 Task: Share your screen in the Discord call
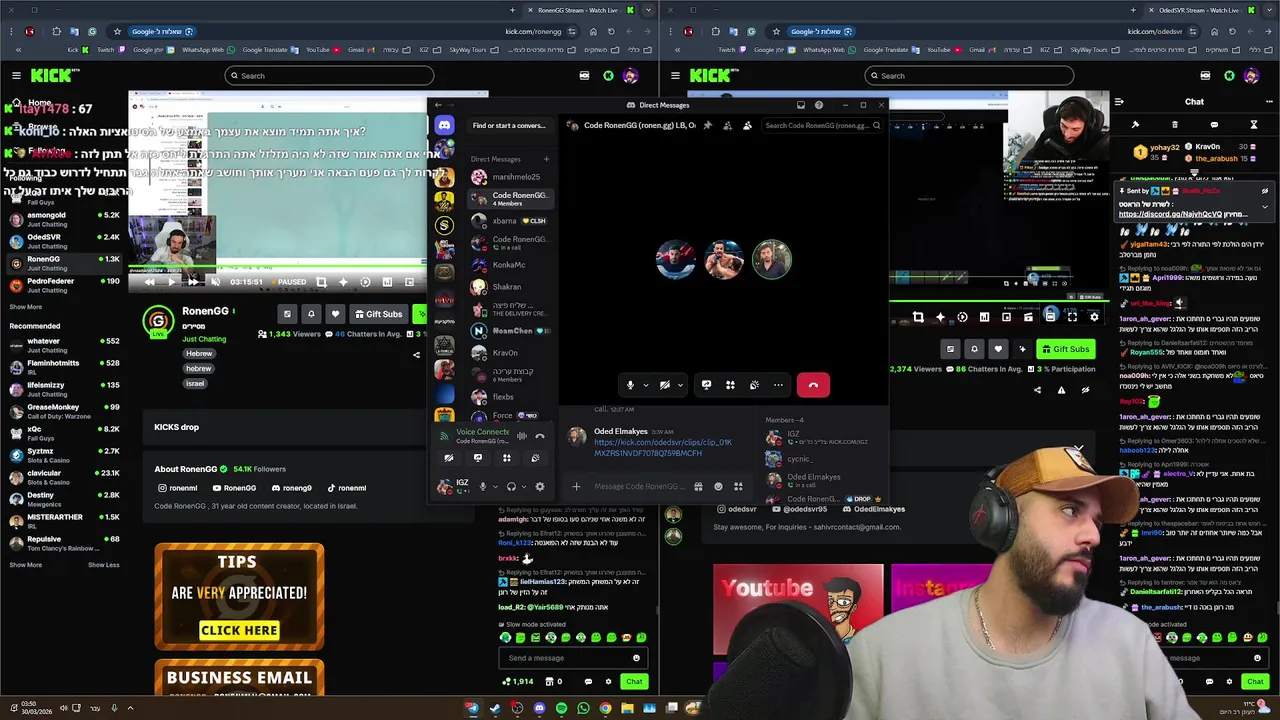point(706,385)
